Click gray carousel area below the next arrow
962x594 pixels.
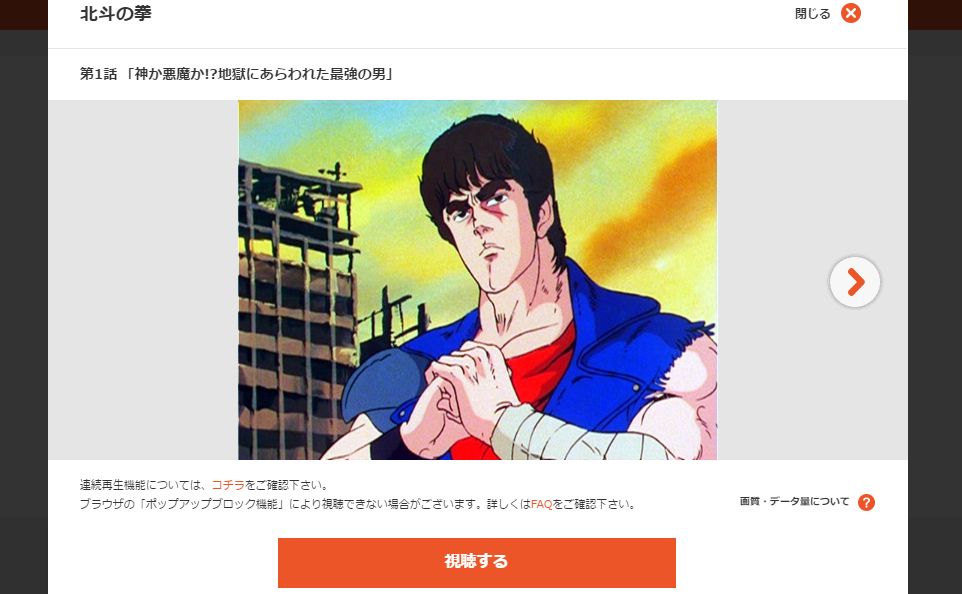point(855,380)
